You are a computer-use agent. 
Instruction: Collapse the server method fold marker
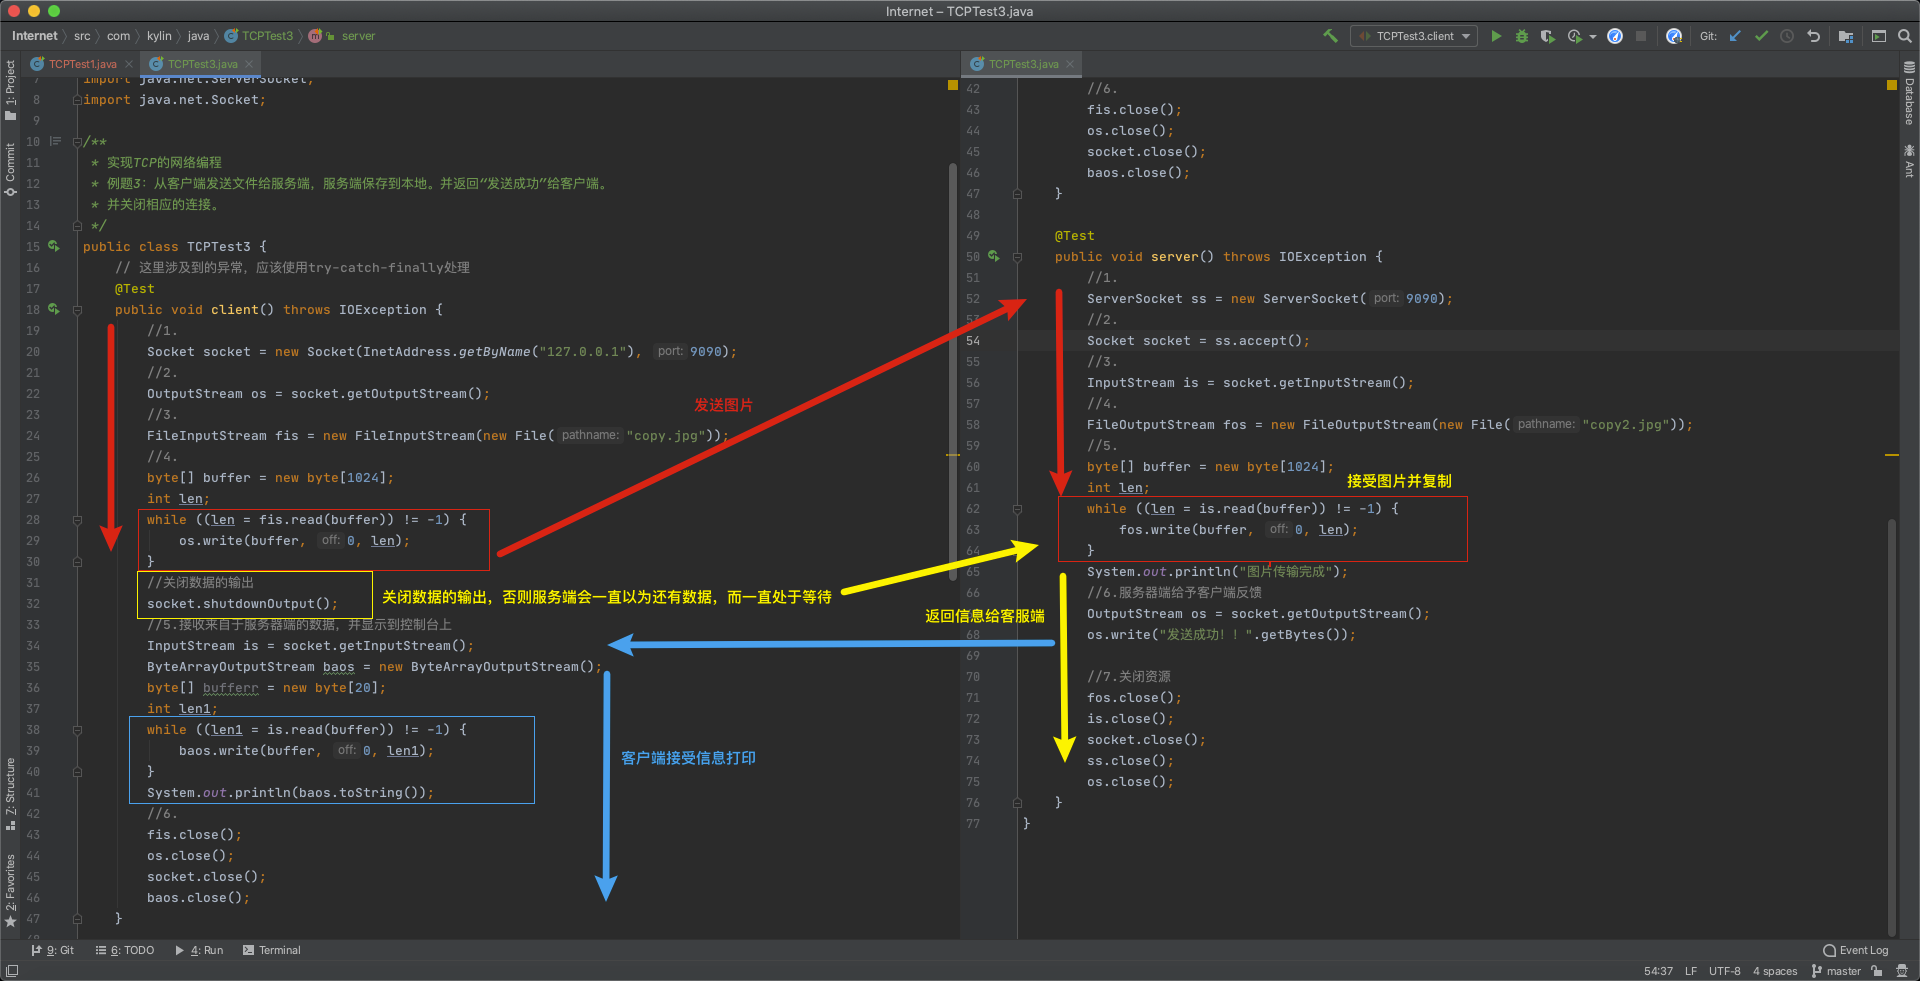[1017, 257]
